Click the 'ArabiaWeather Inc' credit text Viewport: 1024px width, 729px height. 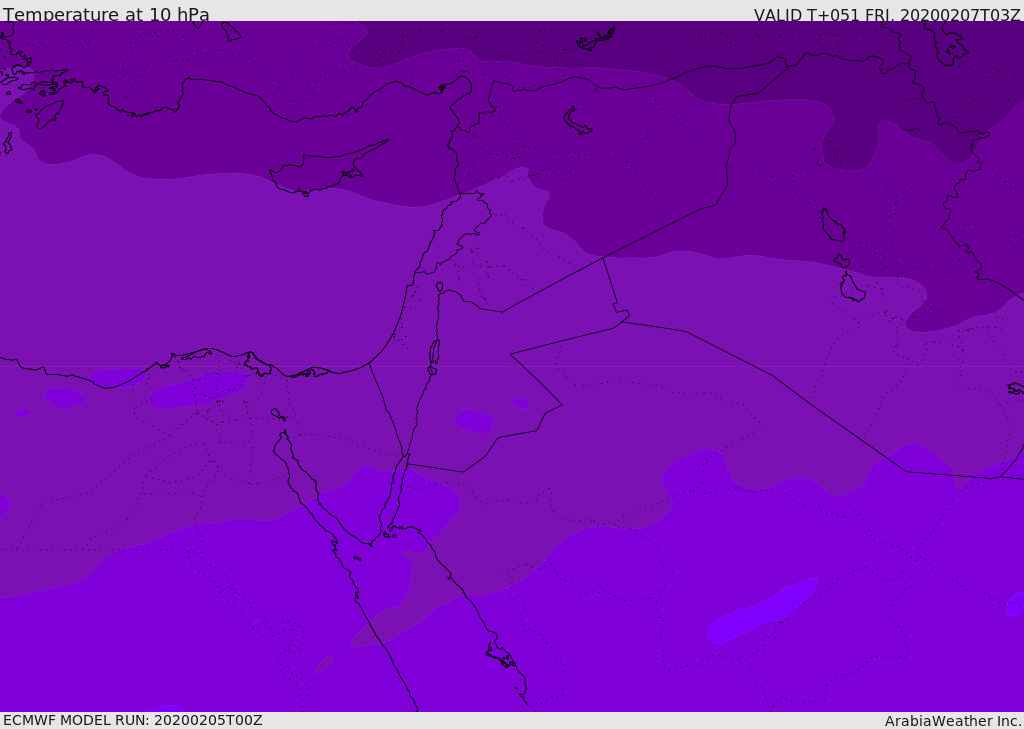(952, 721)
